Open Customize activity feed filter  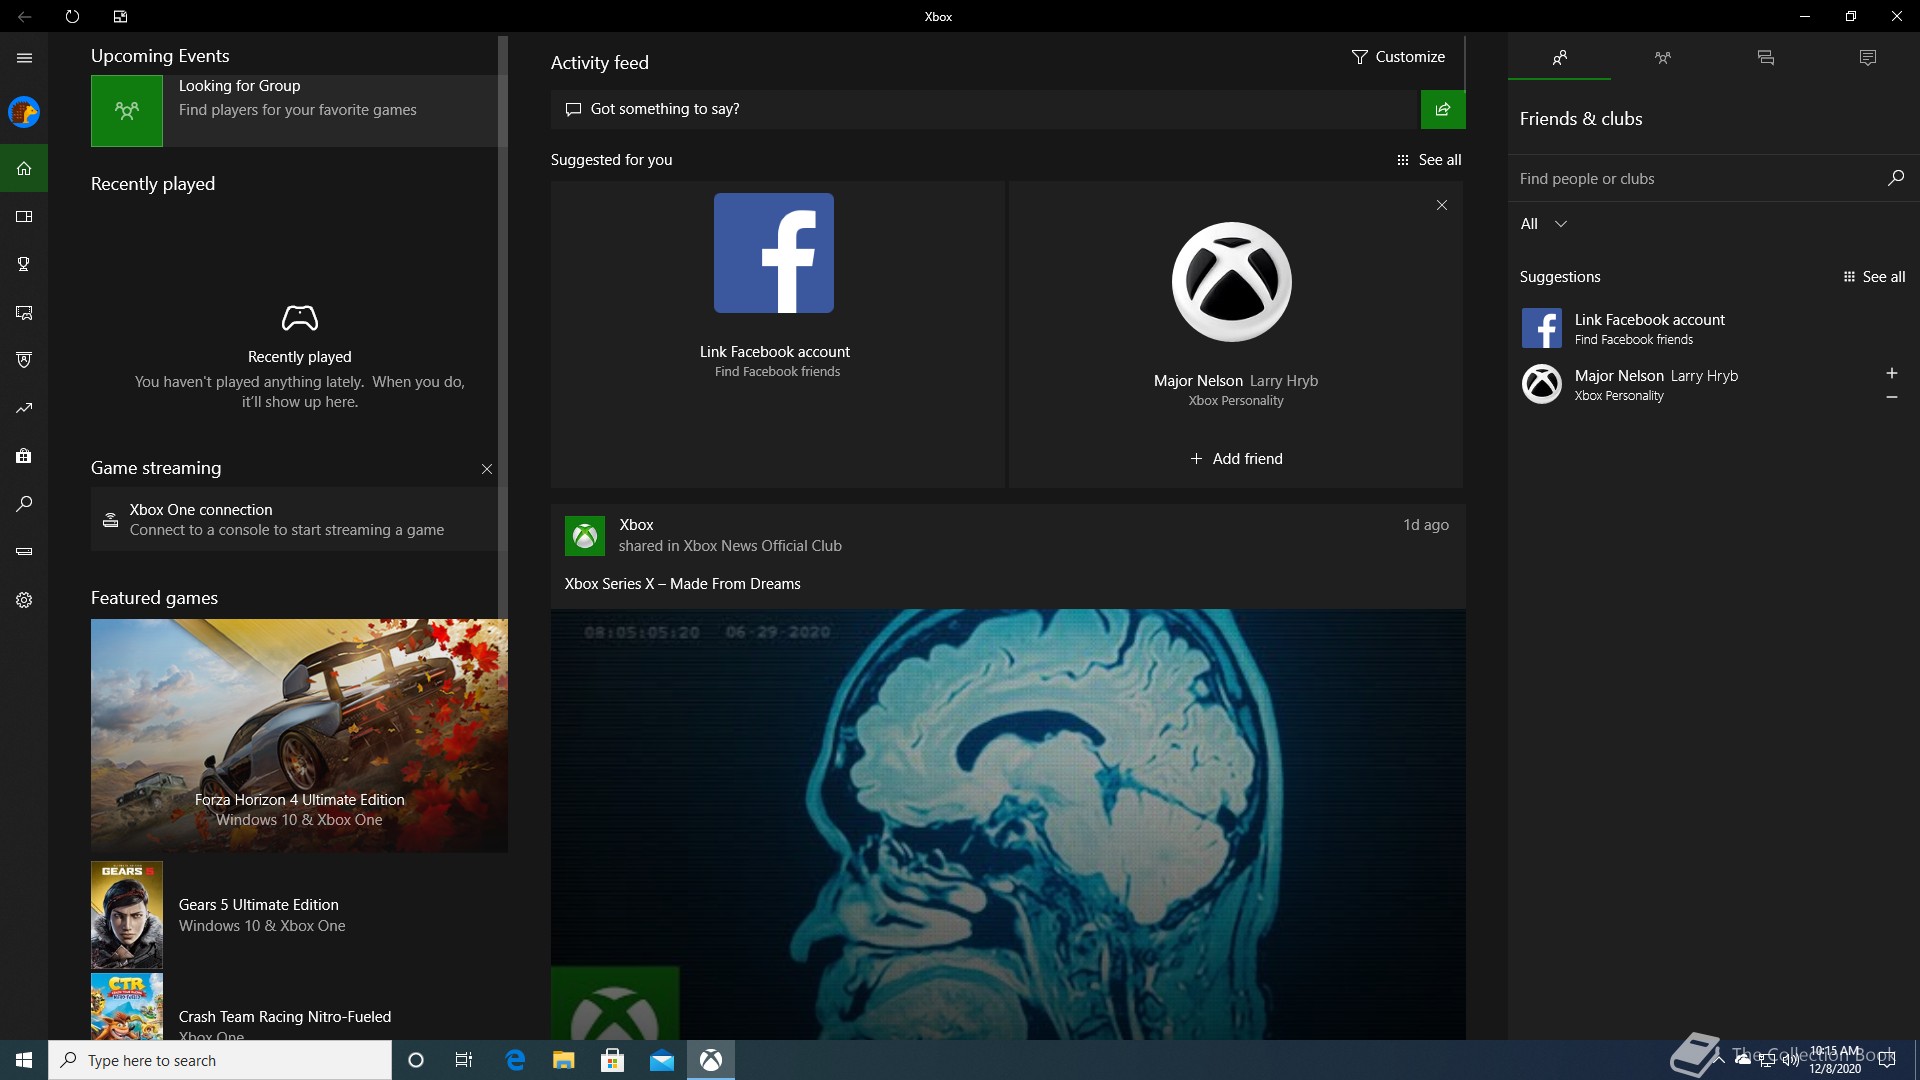click(x=1398, y=57)
